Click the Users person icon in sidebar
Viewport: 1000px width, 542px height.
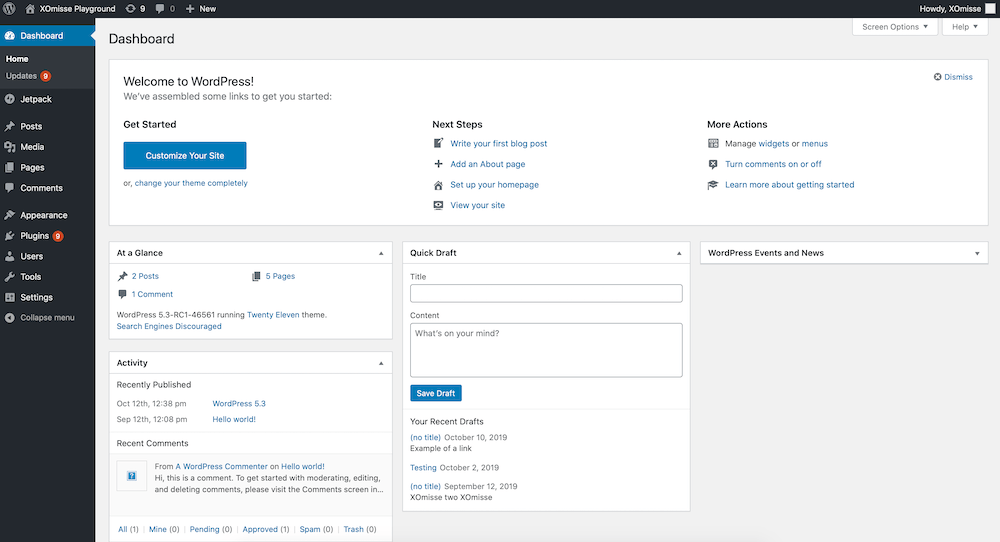[x=10, y=256]
